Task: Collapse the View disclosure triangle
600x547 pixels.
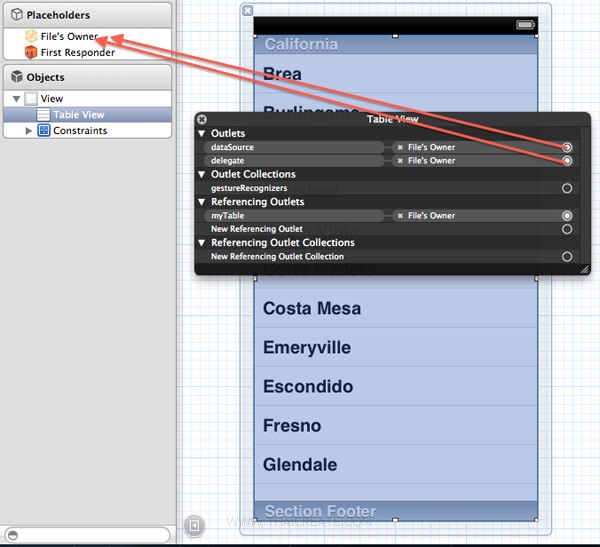Action: [16, 99]
